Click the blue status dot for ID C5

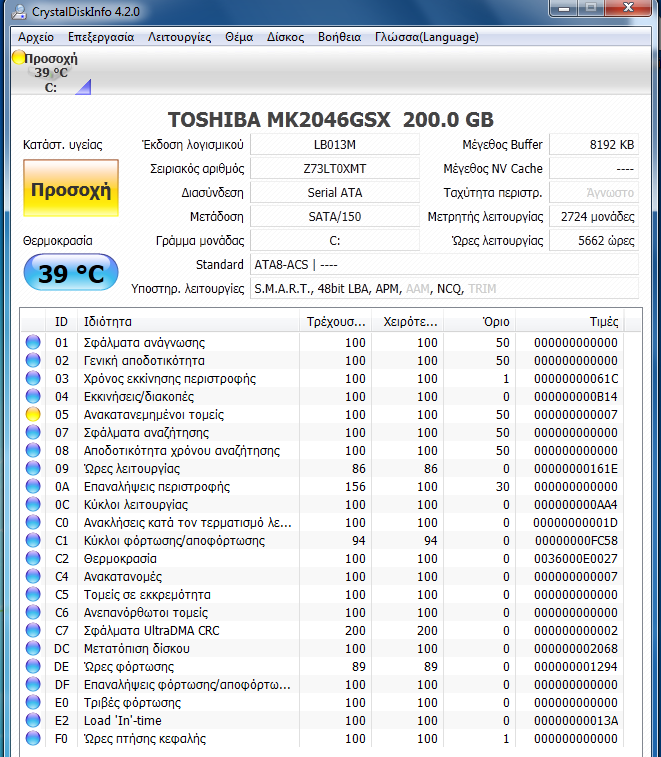point(33,594)
